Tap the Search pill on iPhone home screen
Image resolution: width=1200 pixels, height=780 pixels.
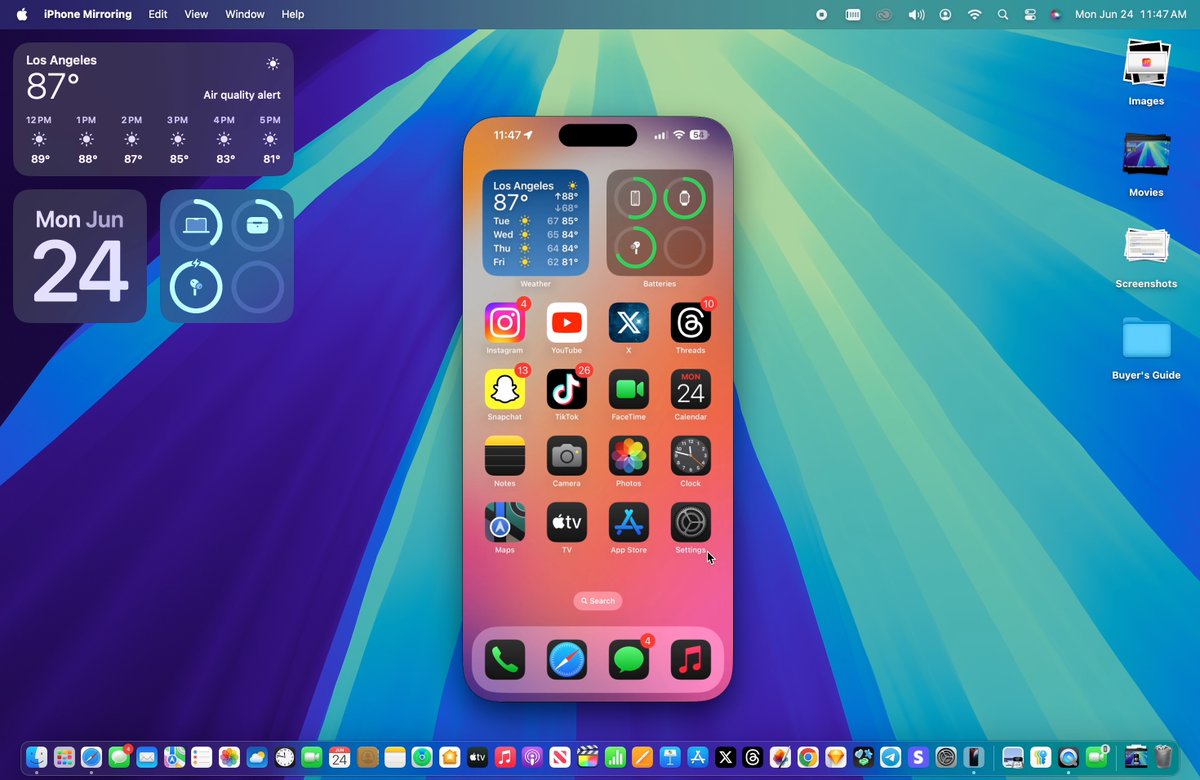tap(598, 601)
